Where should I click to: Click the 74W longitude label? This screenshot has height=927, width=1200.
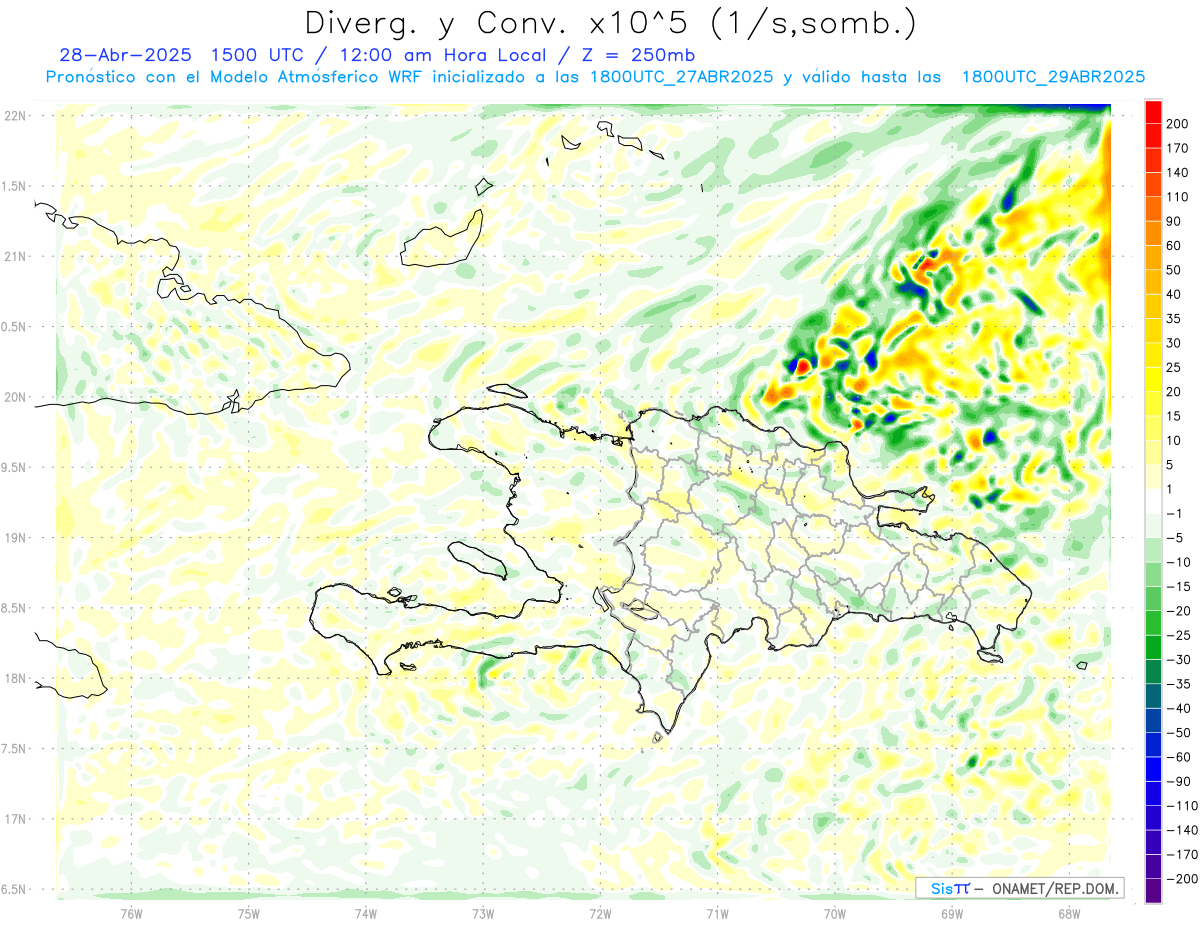click(x=366, y=912)
